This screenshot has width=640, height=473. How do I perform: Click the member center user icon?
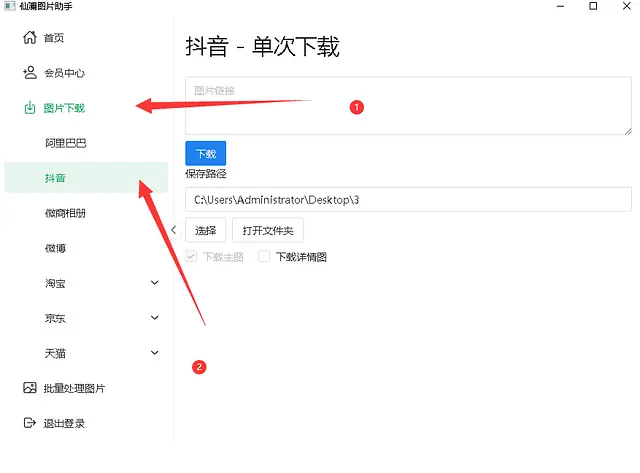pos(30,73)
